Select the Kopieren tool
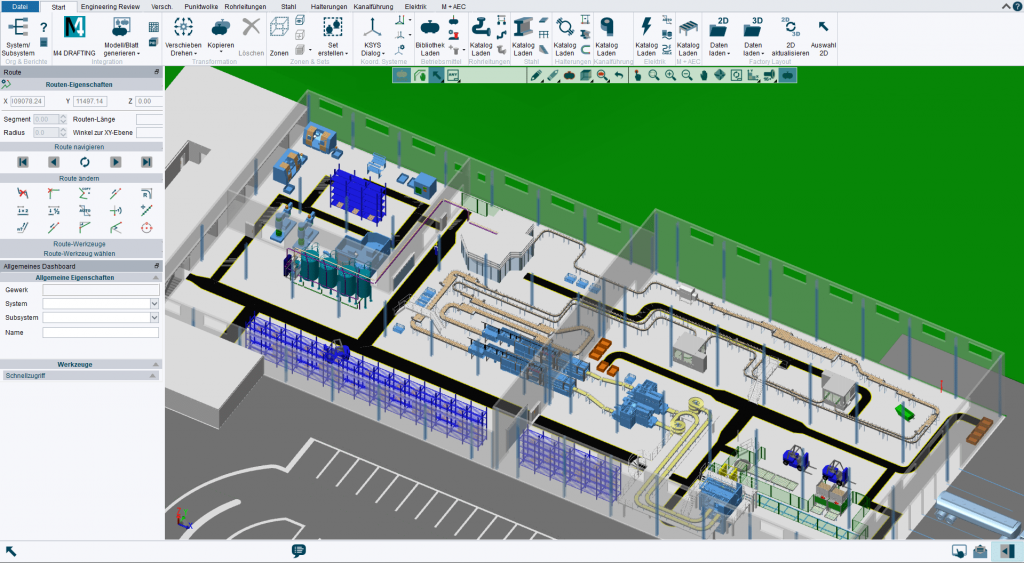The height and width of the screenshot is (563, 1024). coord(221,37)
